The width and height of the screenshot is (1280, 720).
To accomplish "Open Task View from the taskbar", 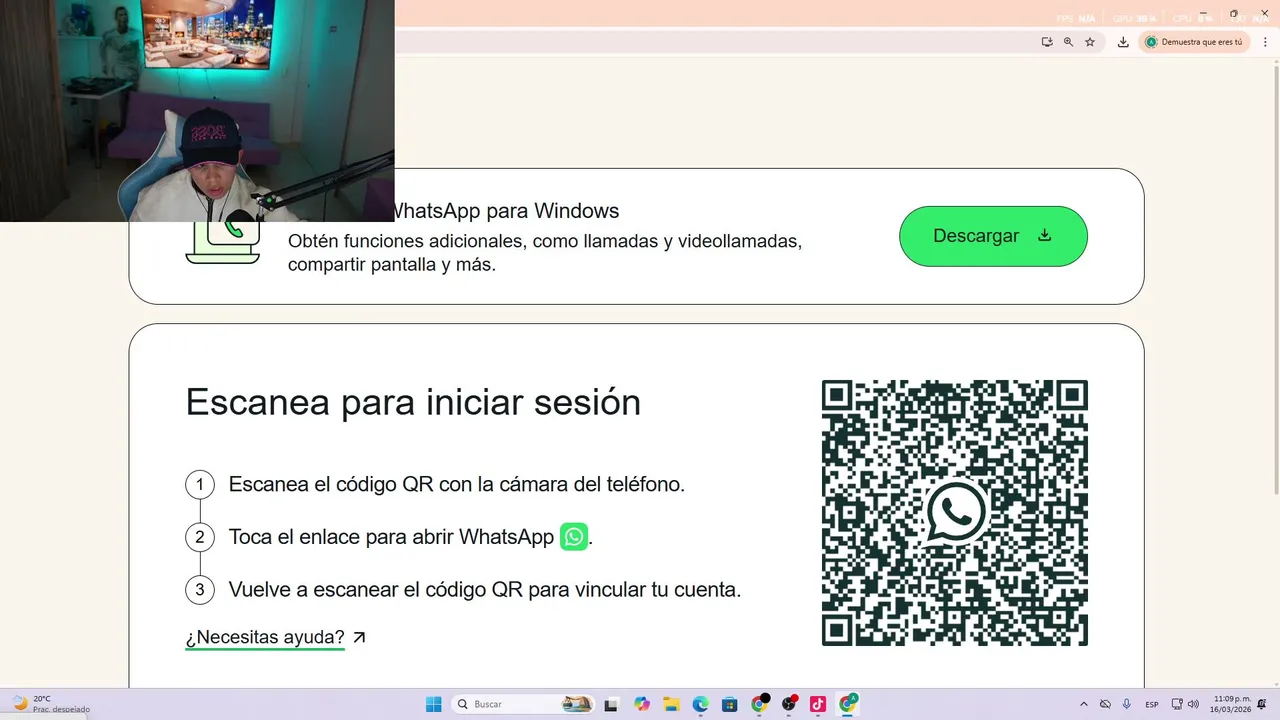I will pyautogui.click(x=612, y=704).
